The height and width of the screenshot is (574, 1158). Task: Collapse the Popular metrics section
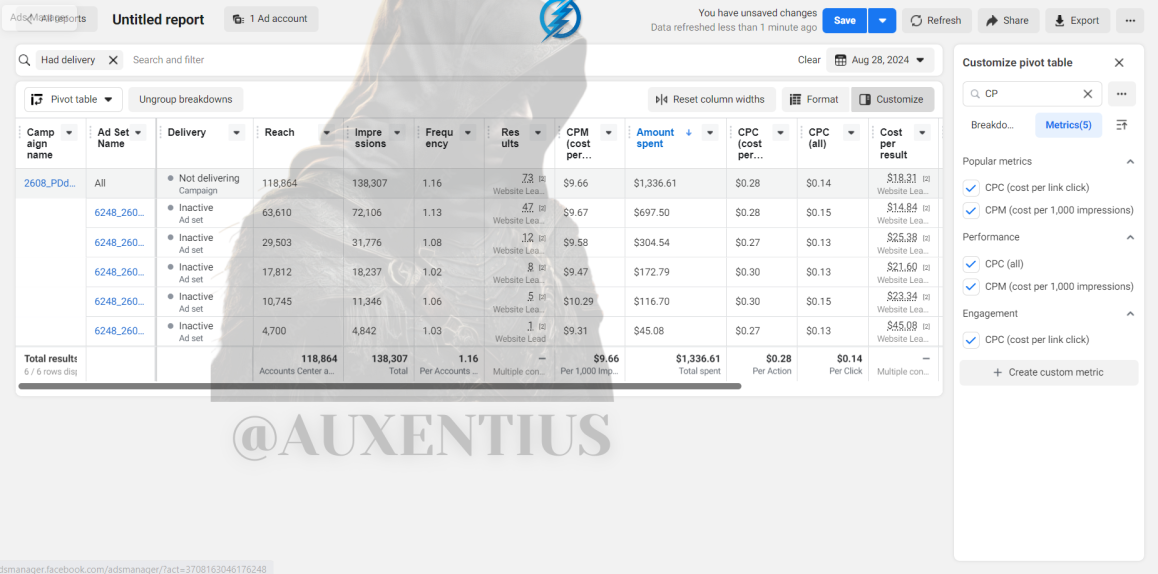tap(1129, 161)
